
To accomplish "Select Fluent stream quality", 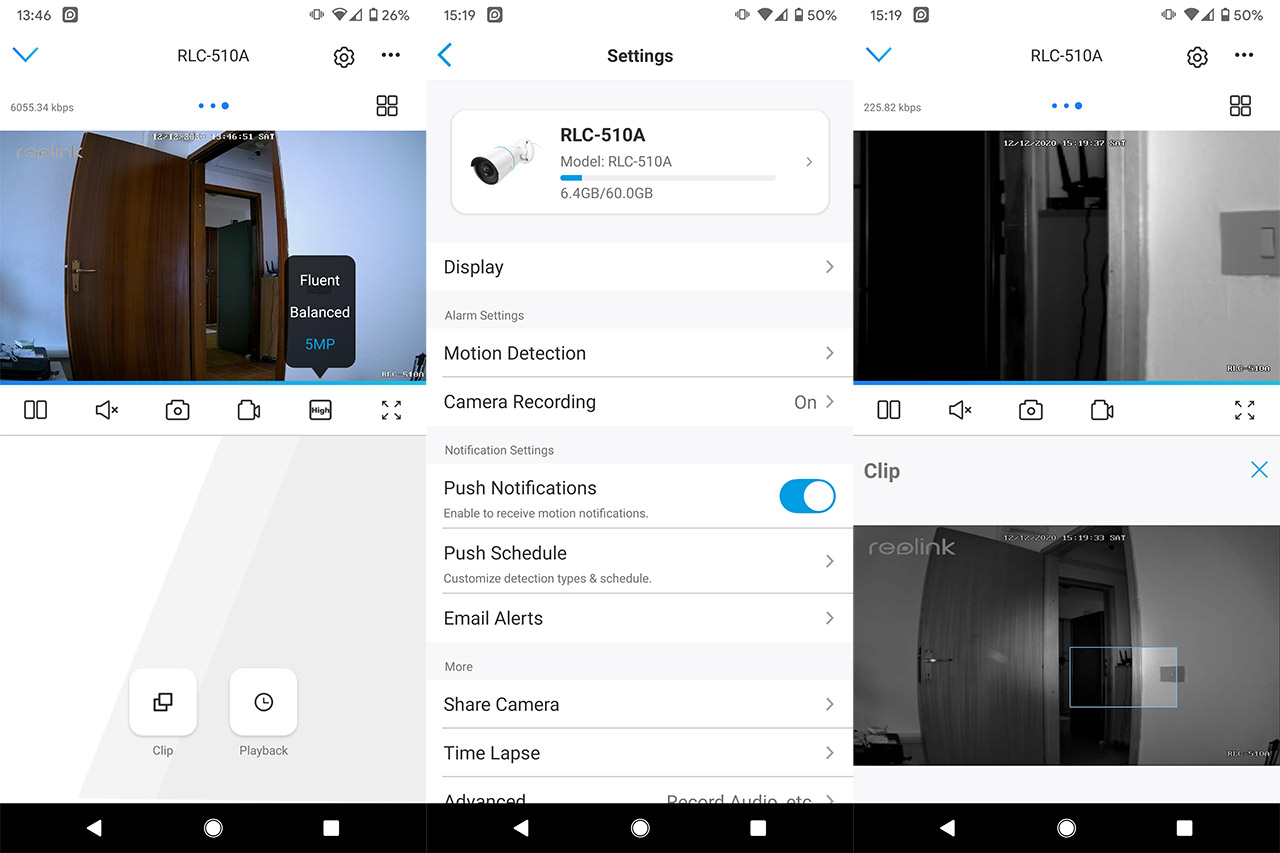I will pos(320,280).
